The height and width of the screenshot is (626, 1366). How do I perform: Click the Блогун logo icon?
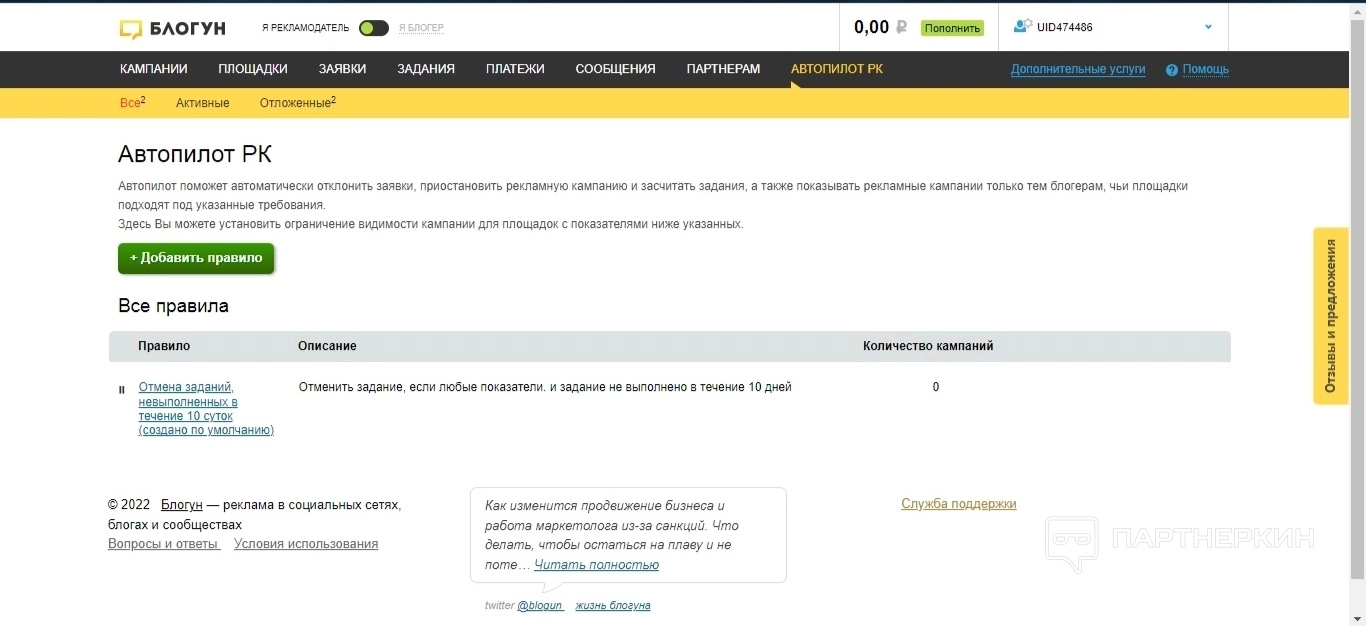[x=131, y=29]
